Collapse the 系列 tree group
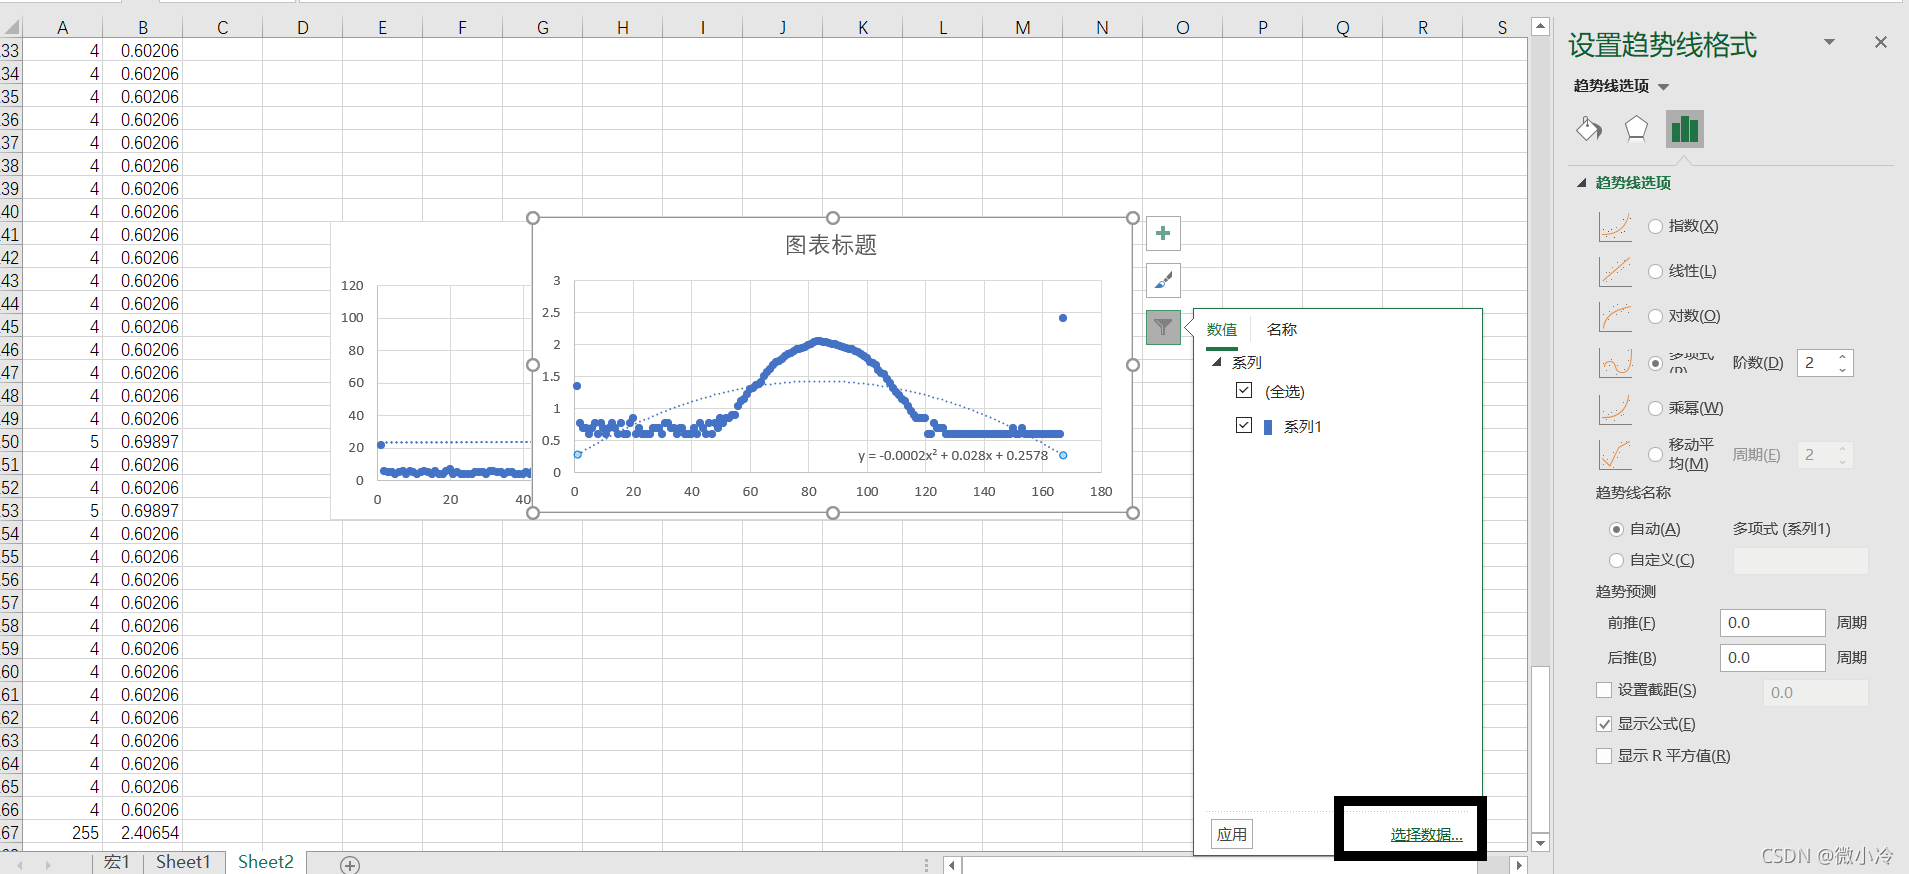This screenshot has width=1909, height=874. pyautogui.click(x=1217, y=363)
